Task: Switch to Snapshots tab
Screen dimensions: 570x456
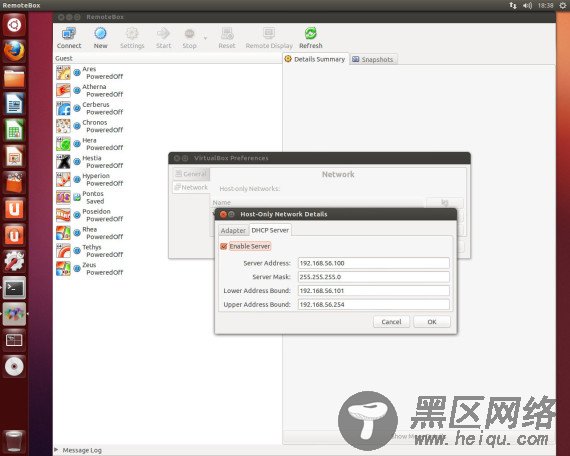Action: 373,59
